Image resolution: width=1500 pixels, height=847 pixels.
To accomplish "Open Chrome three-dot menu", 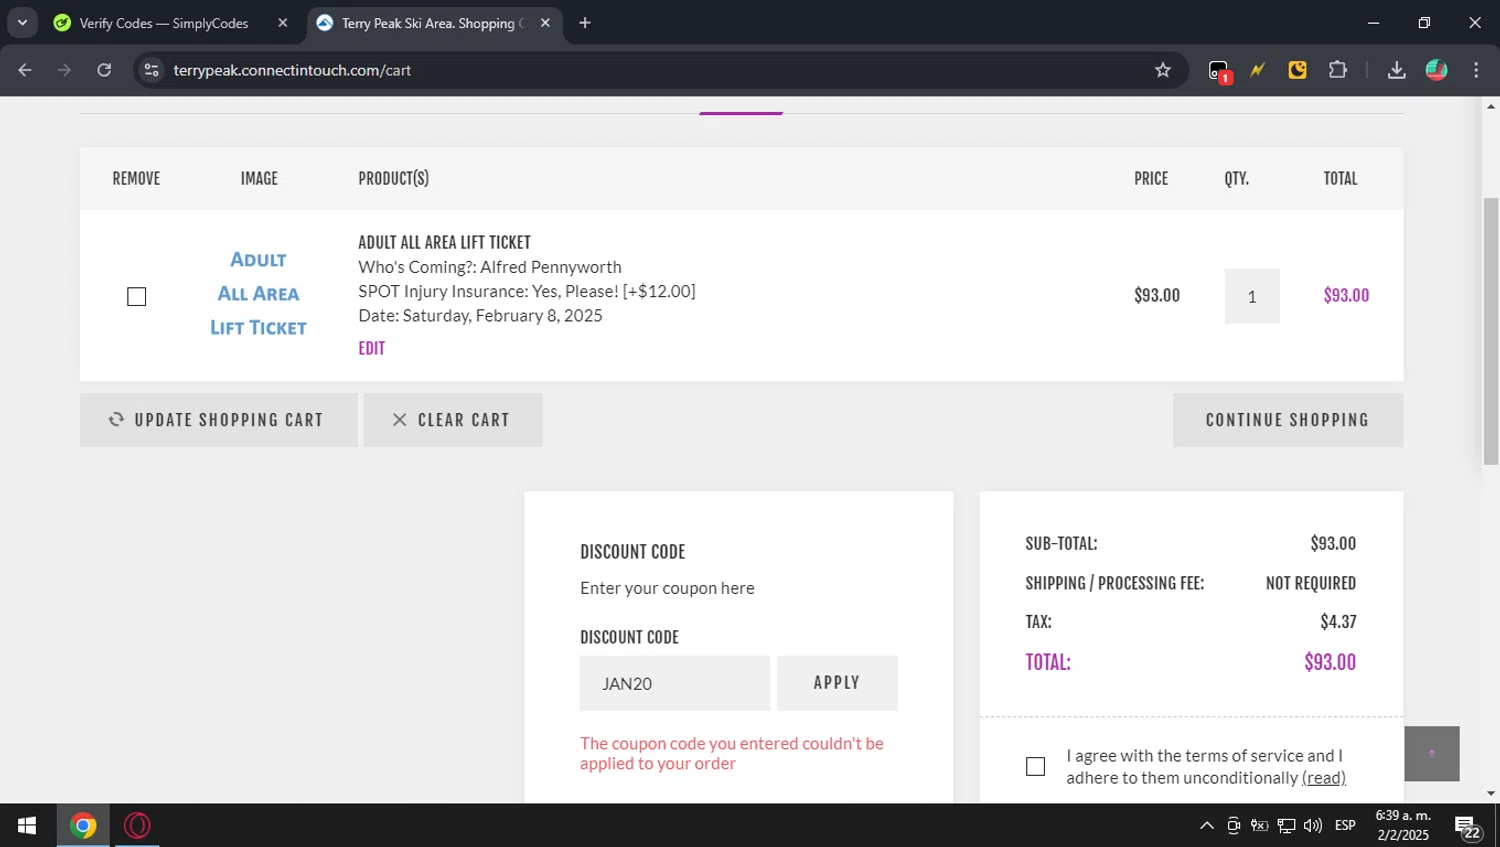I will click(x=1476, y=70).
